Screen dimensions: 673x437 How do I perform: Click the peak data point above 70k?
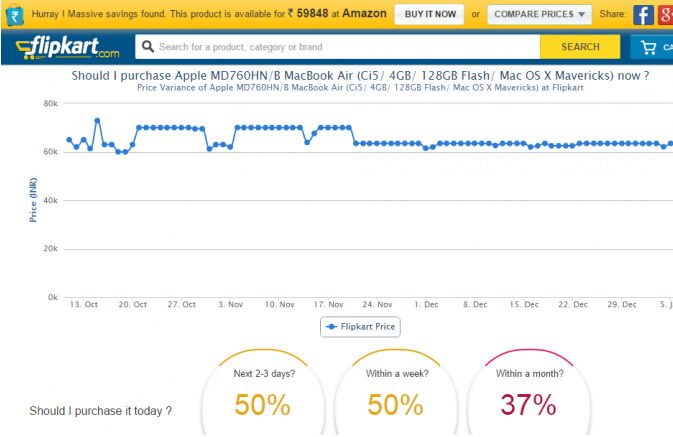[97, 121]
